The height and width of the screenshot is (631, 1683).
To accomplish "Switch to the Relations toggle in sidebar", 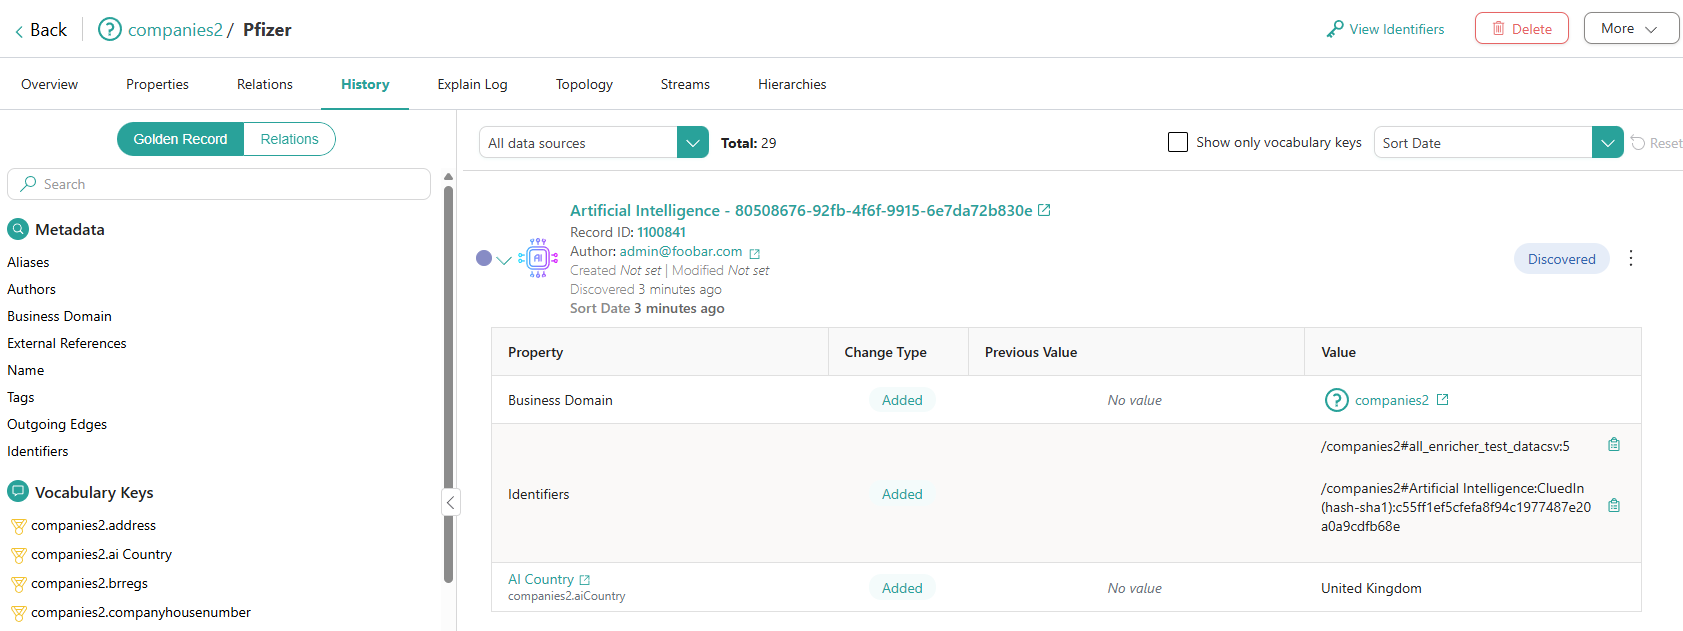I will pyautogui.click(x=289, y=139).
